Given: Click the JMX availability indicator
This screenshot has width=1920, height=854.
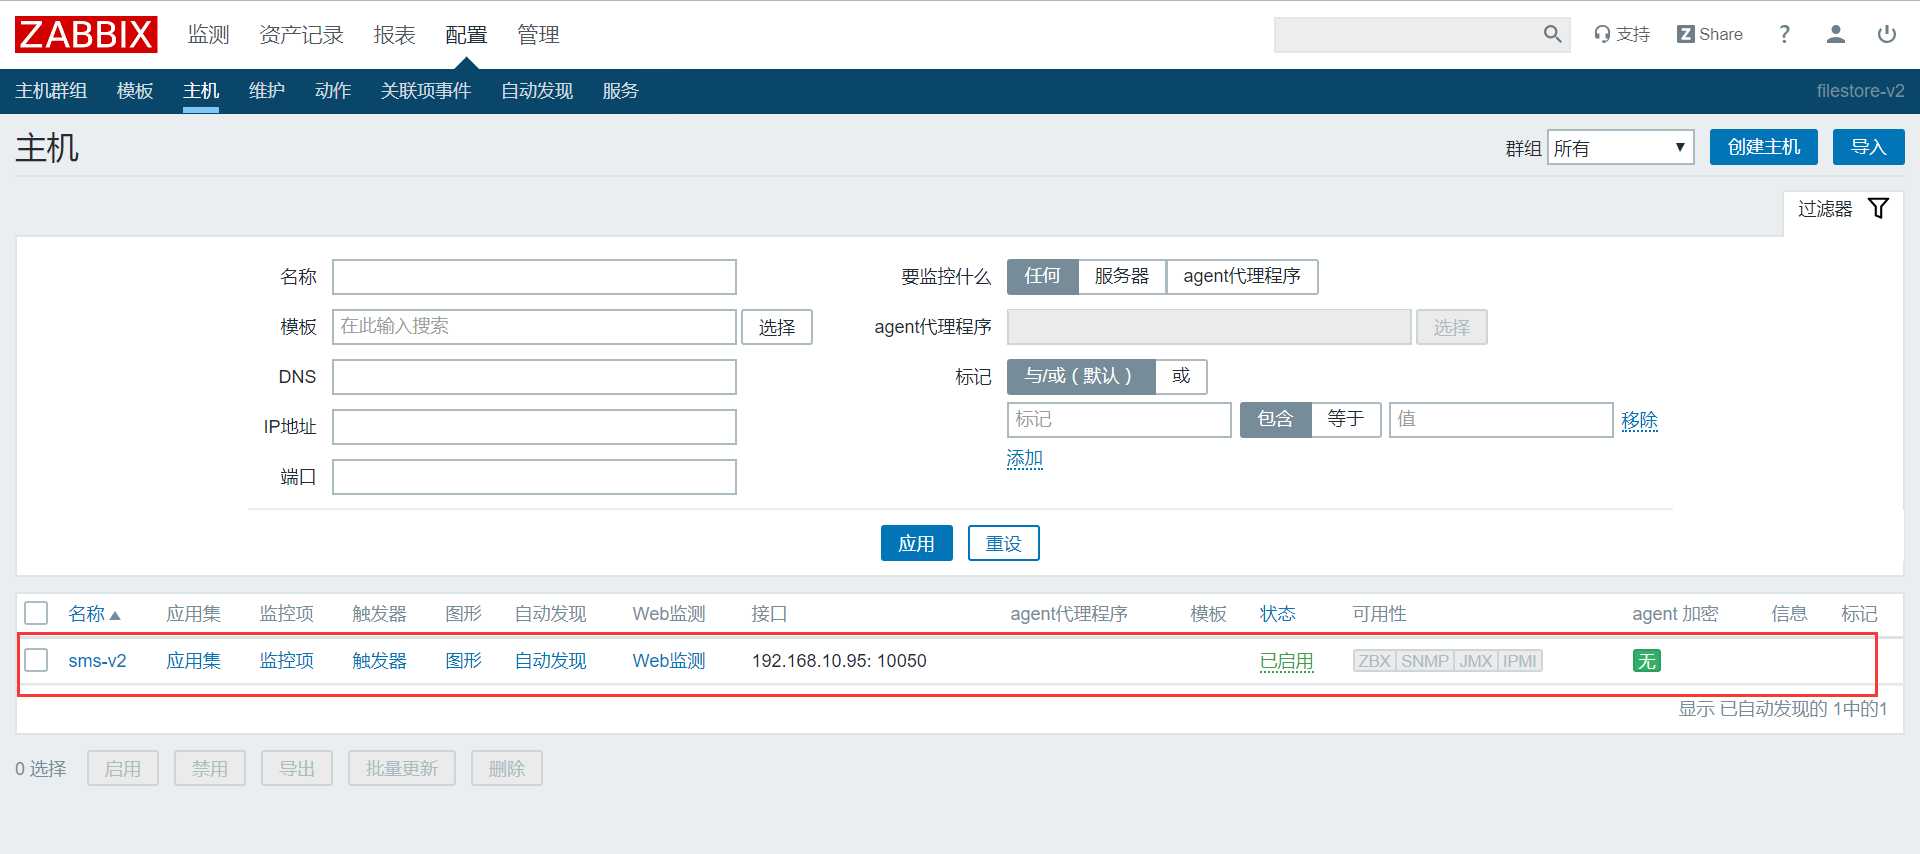Looking at the screenshot, I should pyautogui.click(x=1476, y=661).
